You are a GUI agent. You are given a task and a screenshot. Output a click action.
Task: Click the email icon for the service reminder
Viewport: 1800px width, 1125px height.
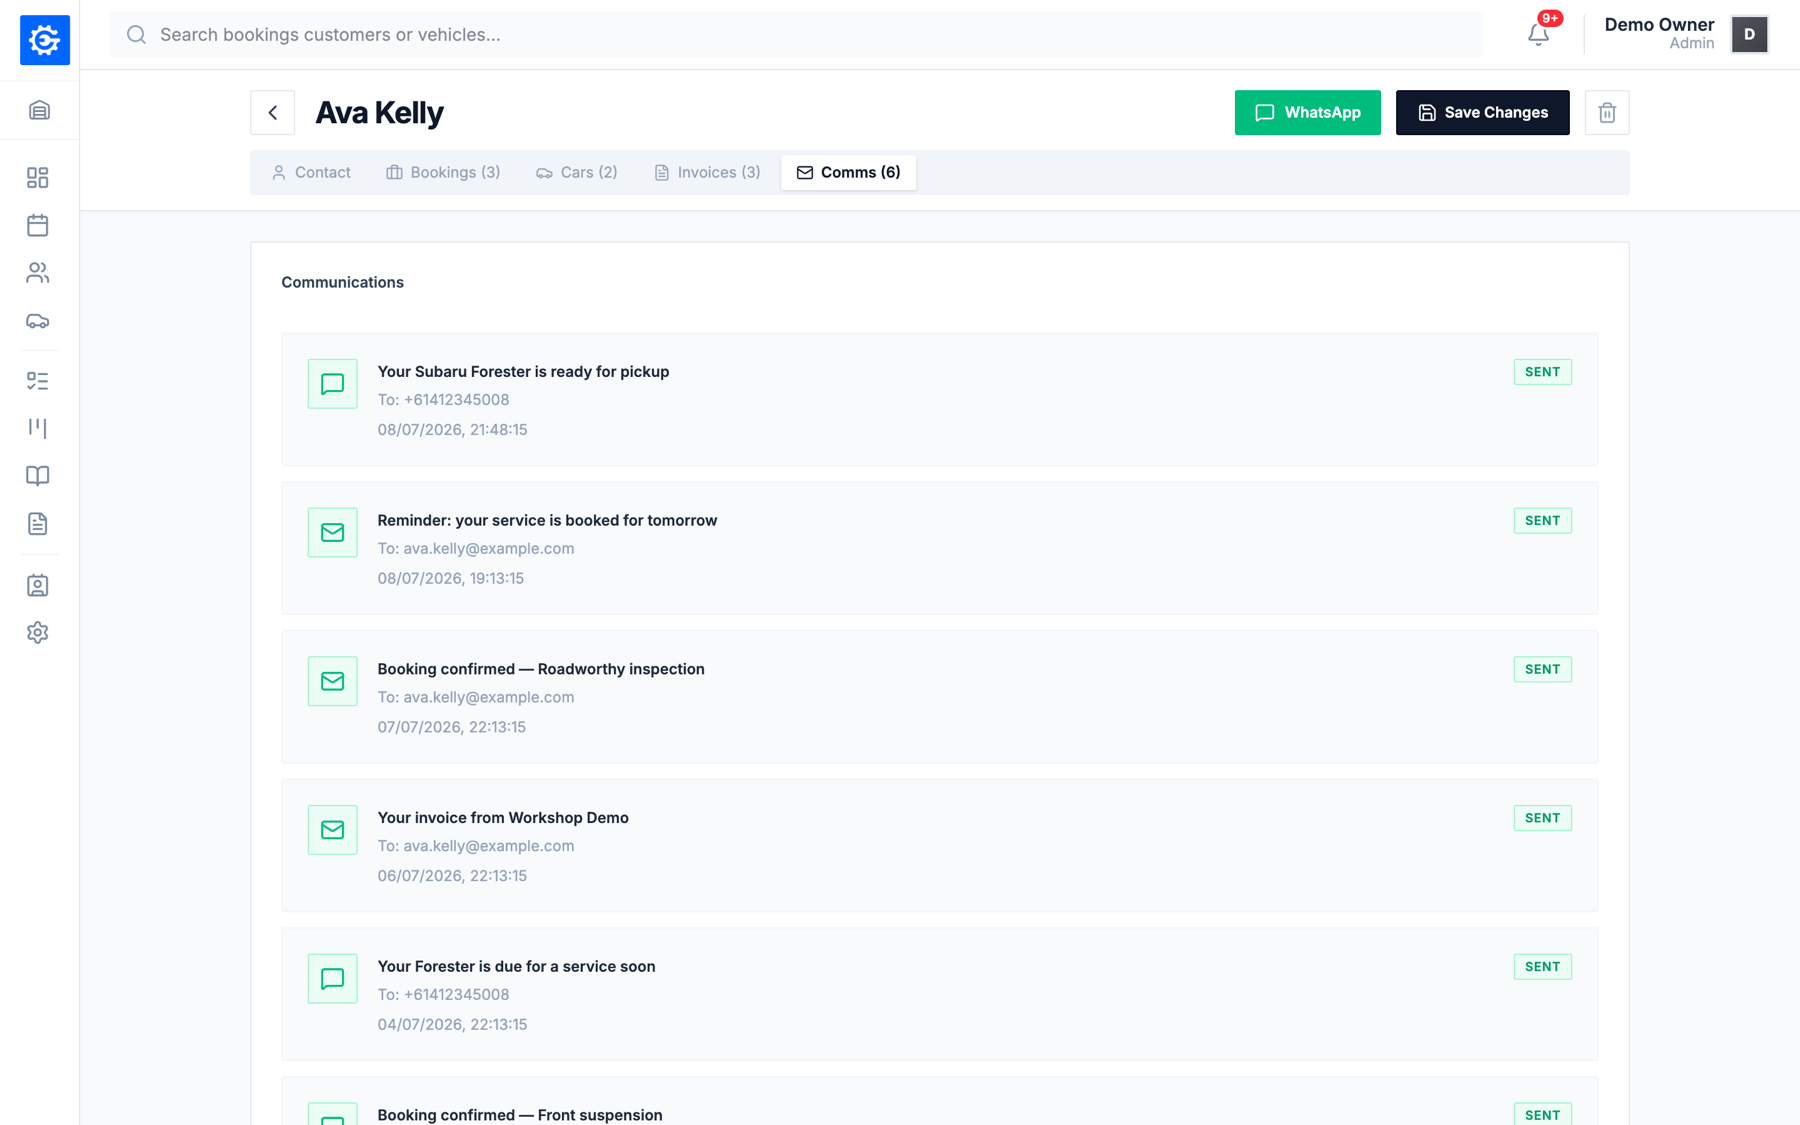pos(332,533)
